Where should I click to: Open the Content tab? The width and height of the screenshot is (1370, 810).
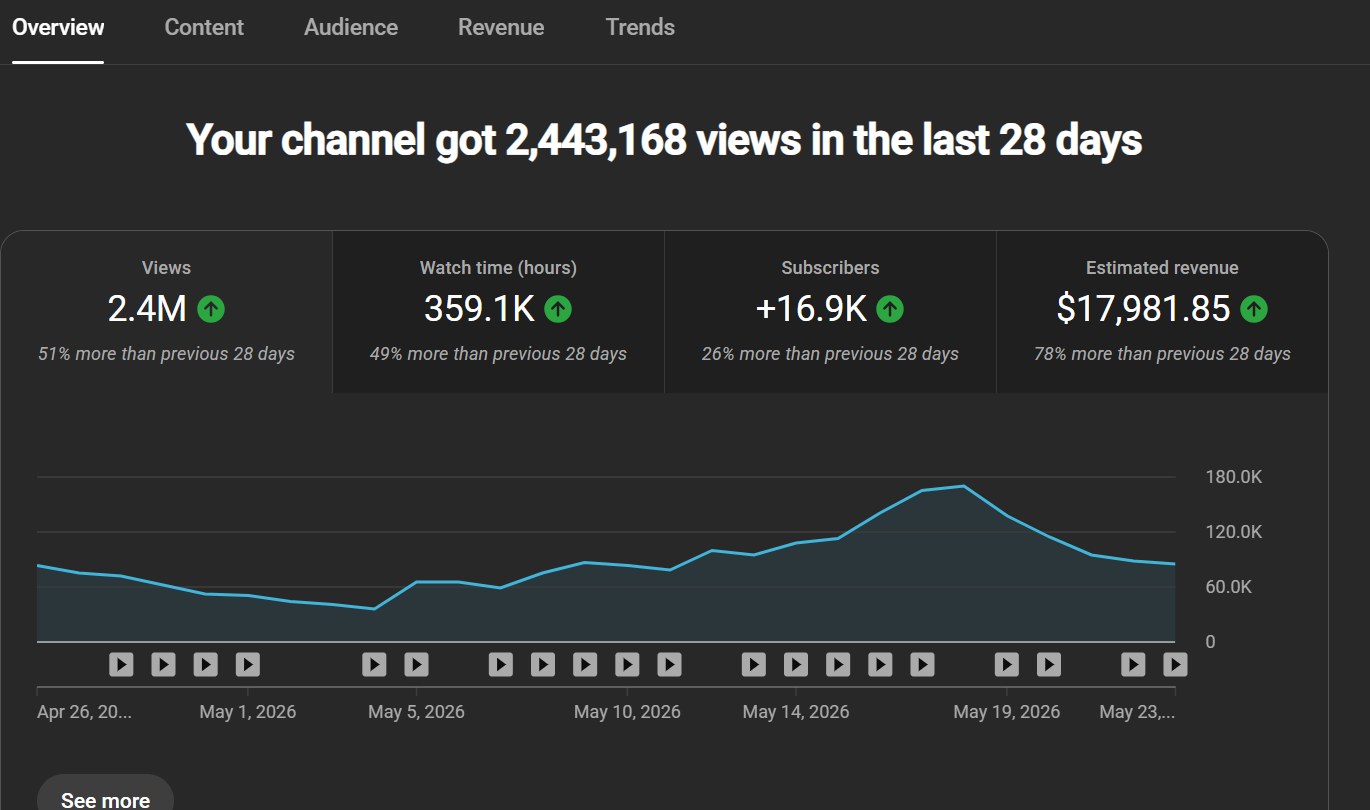coord(204,27)
